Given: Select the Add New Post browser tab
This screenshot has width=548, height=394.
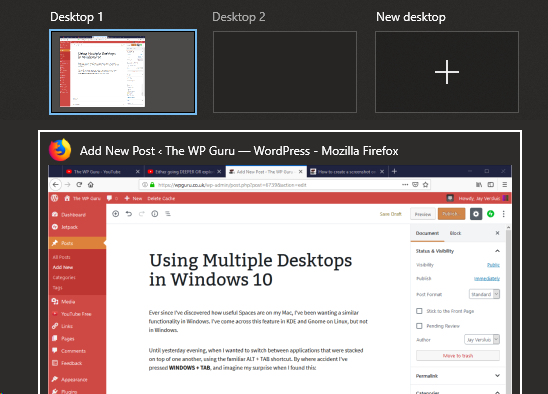Looking at the screenshot, I should click(x=265, y=172).
